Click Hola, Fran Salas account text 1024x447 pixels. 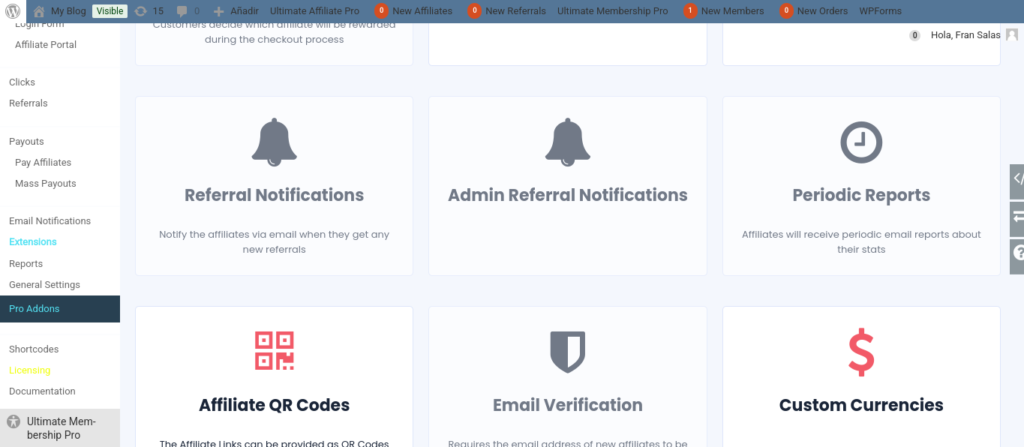point(965,35)
